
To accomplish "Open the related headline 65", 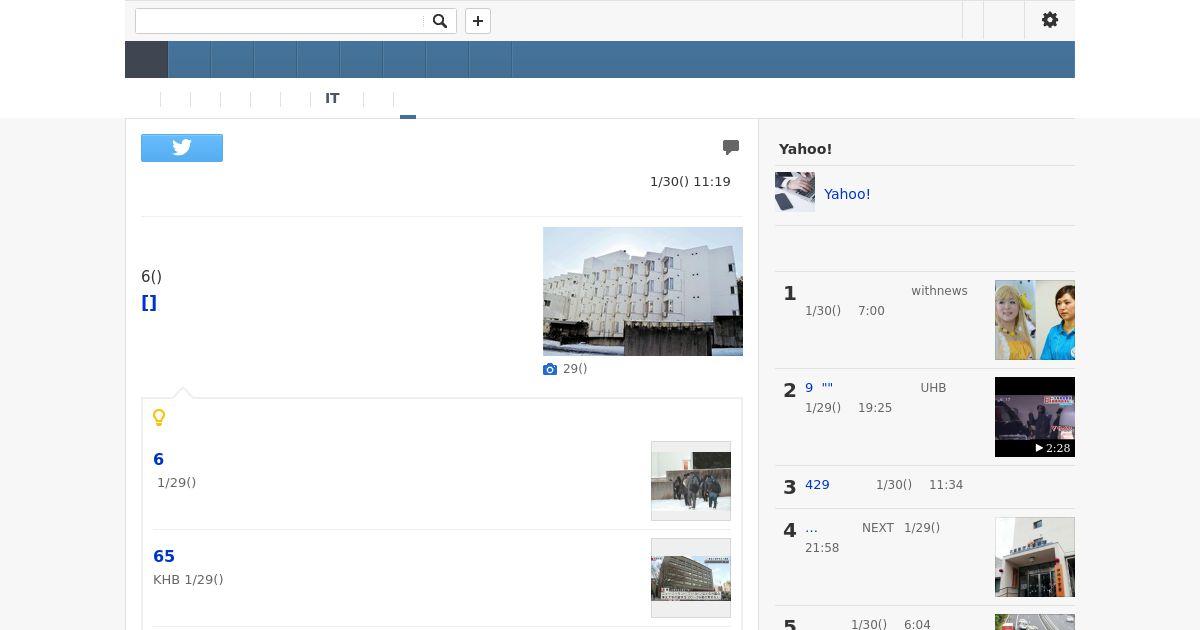I will click(x=164, y=556).
